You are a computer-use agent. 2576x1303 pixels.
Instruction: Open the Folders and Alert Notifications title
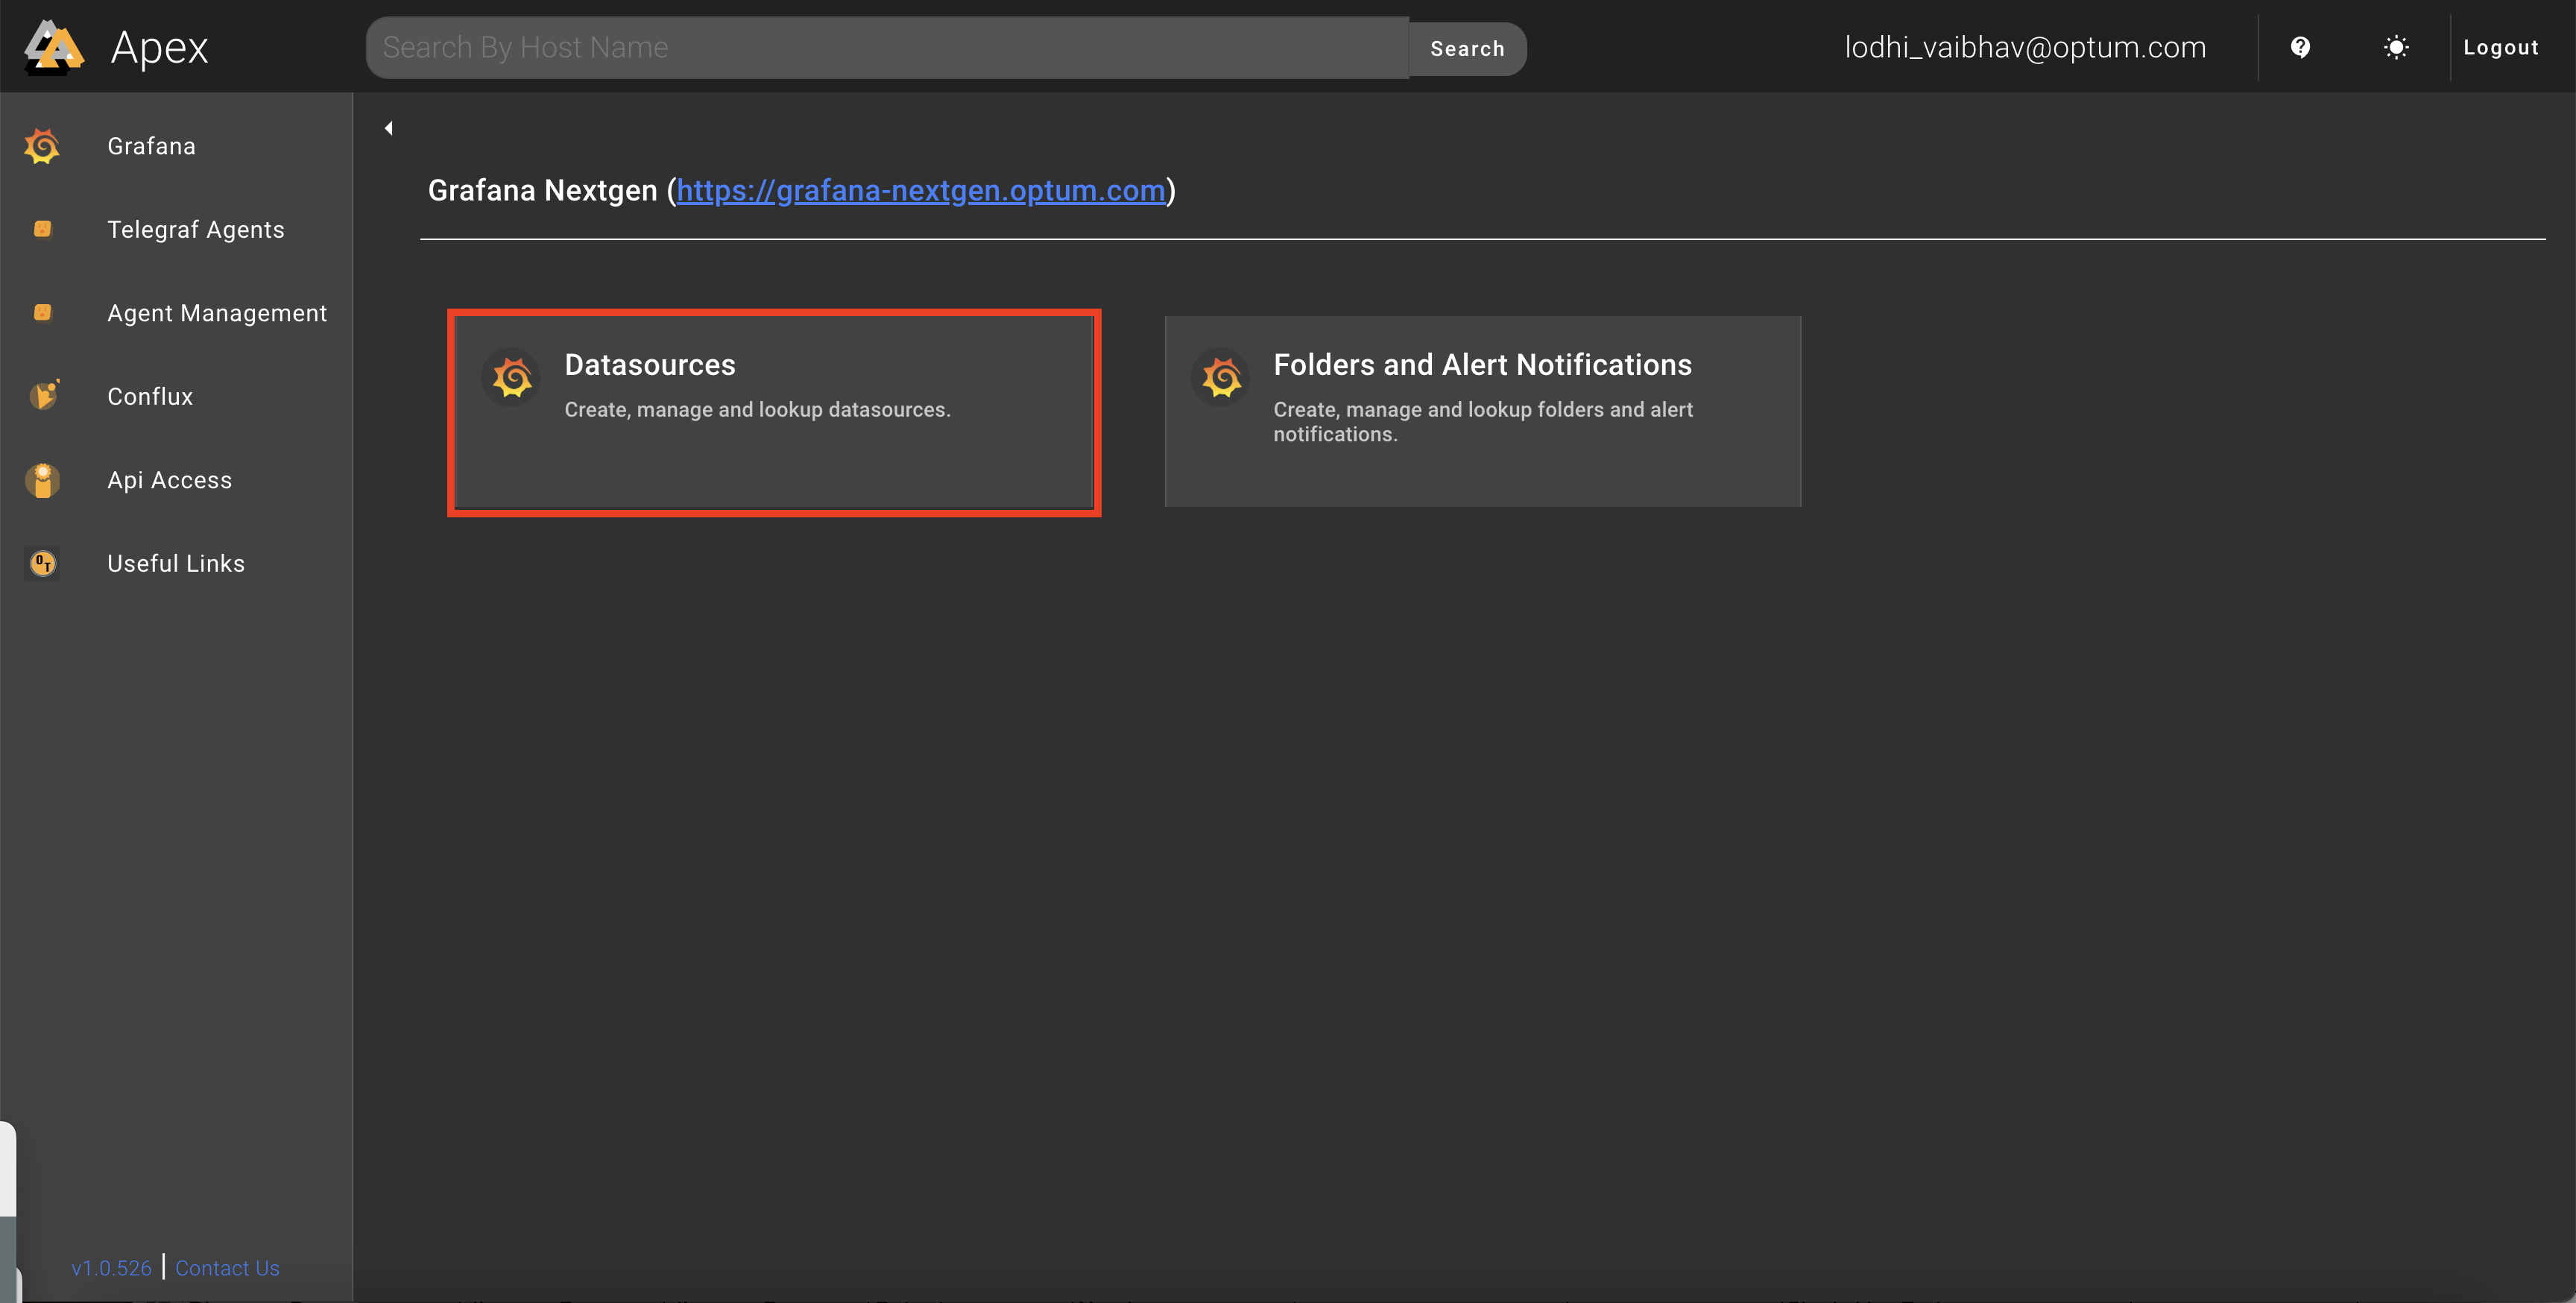1482,365
